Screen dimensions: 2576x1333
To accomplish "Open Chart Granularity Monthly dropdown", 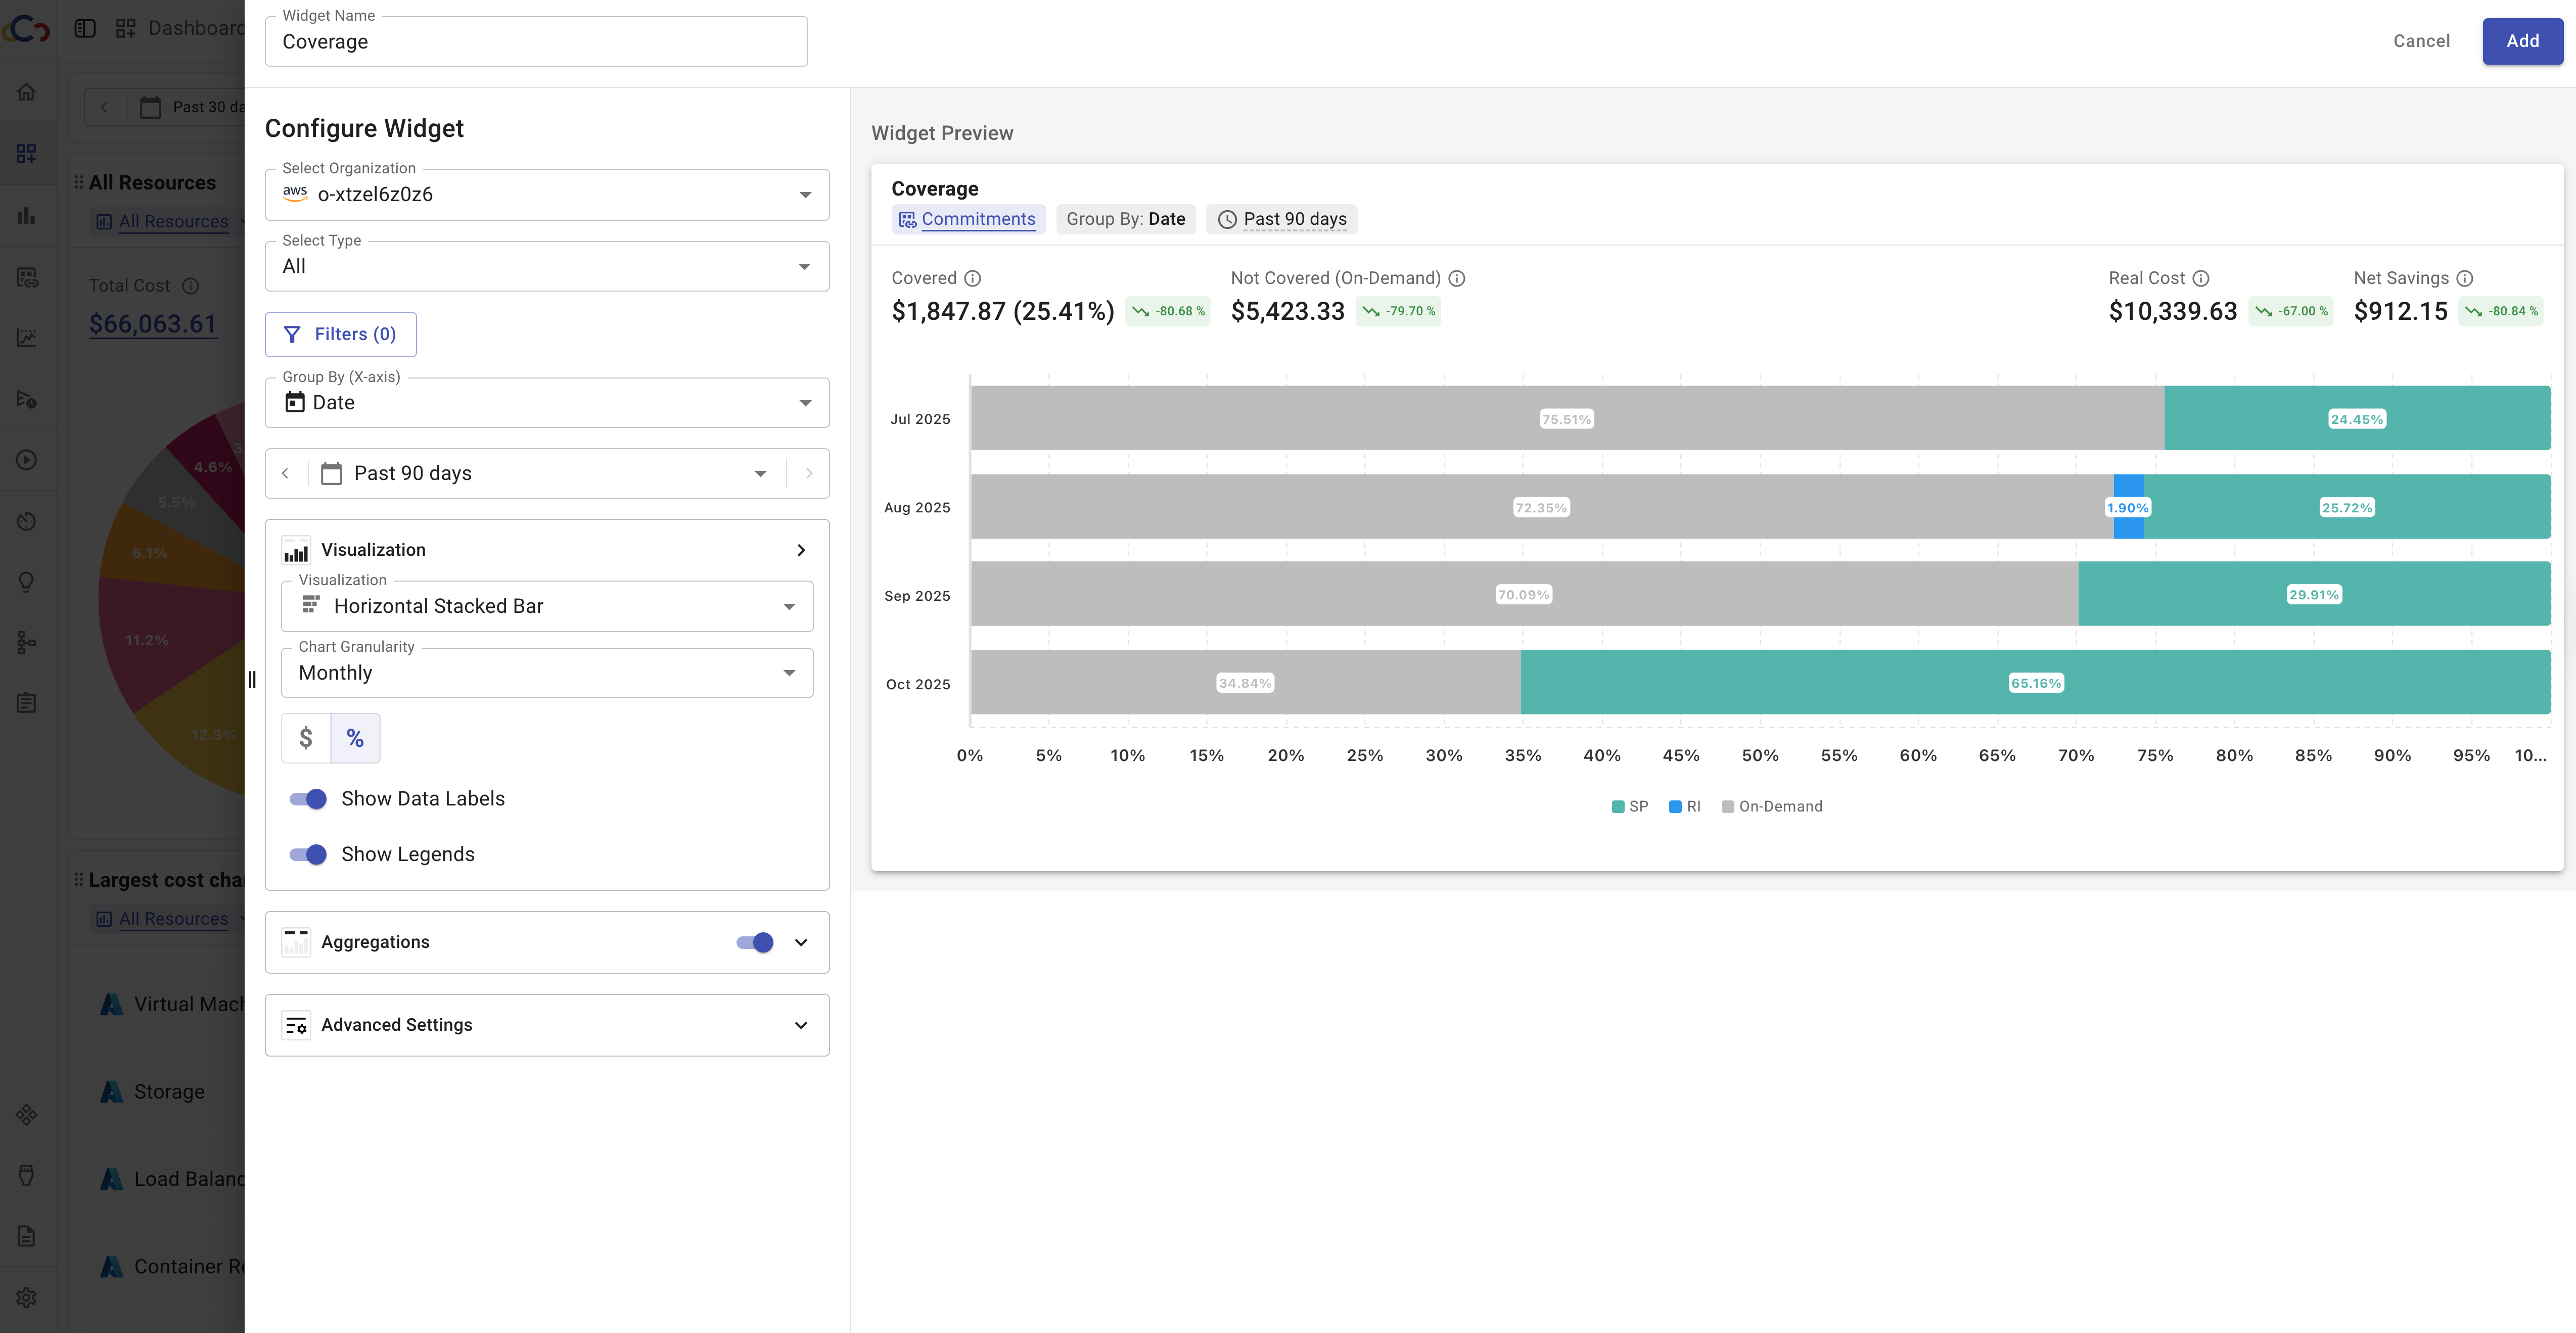I will click(x=546, y=673).
